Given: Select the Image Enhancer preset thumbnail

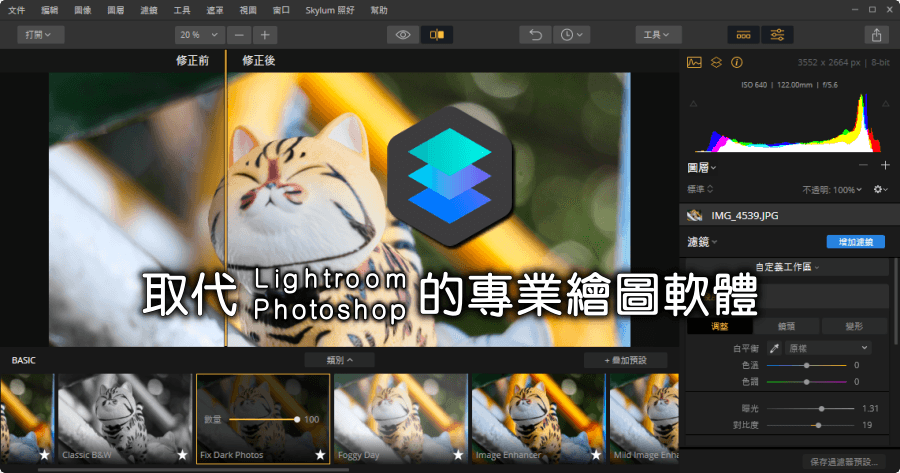Looking at the screenshot, I should click(538, 418).
